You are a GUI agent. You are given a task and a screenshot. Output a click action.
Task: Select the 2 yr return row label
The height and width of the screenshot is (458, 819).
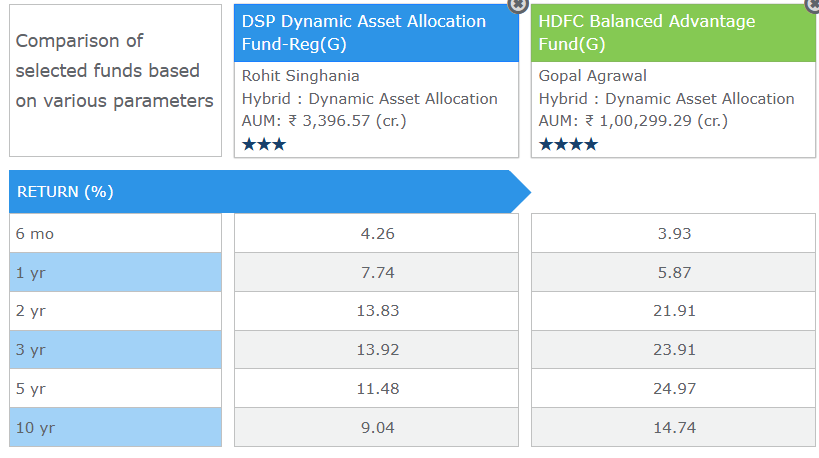point(115,311)
